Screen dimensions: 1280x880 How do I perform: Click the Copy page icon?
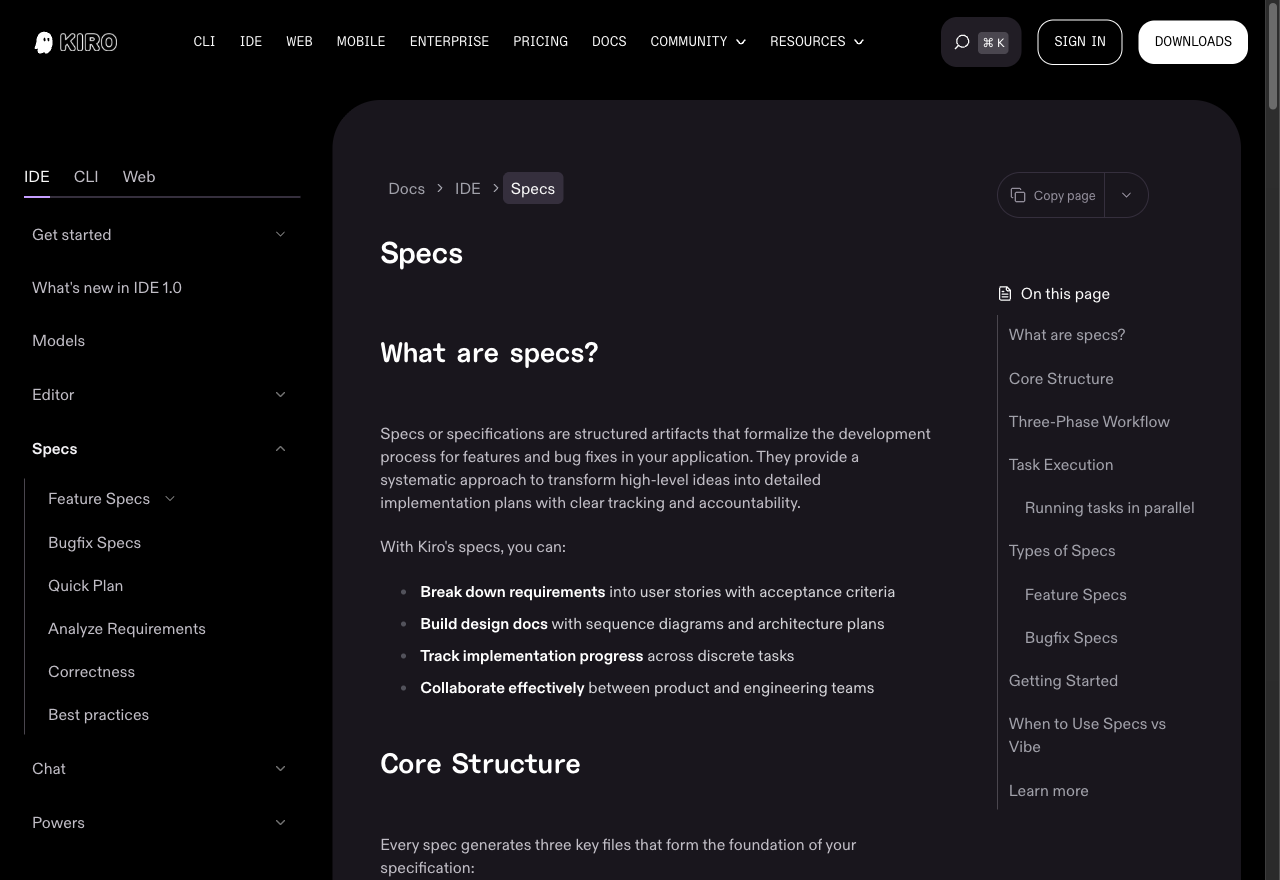tap(1018, 195)
